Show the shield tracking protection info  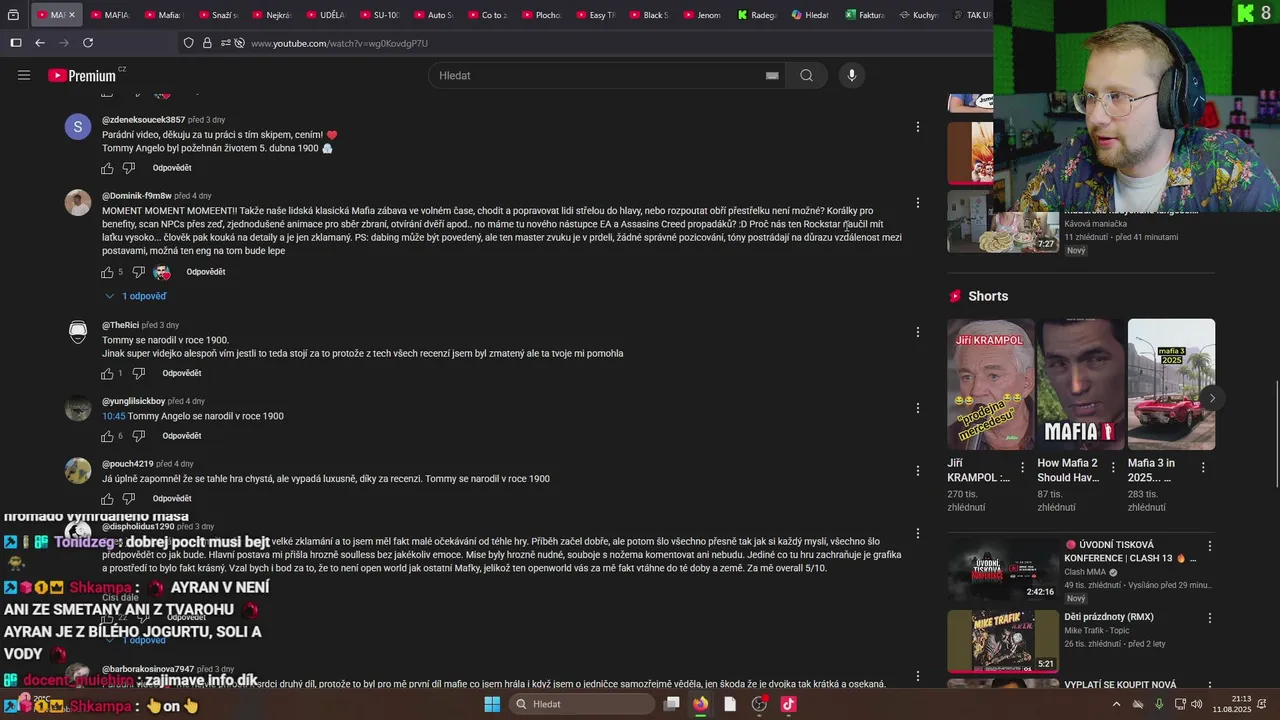(x=188, y=43)
